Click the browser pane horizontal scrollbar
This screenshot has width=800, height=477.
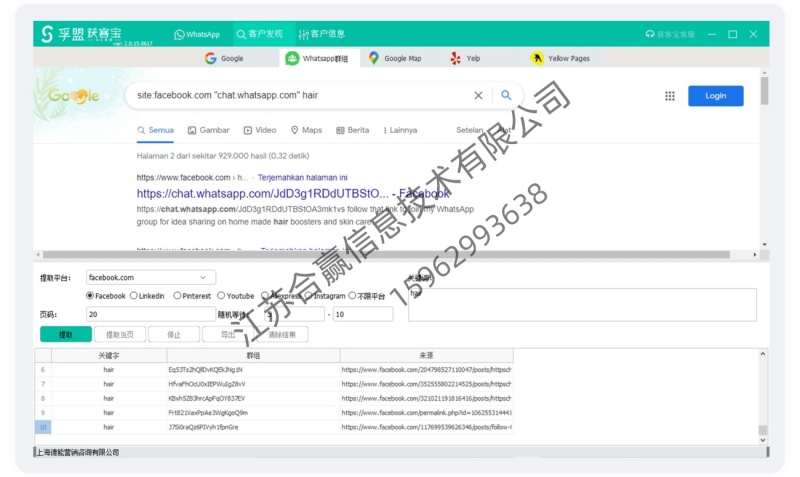(x=386, y=254)
